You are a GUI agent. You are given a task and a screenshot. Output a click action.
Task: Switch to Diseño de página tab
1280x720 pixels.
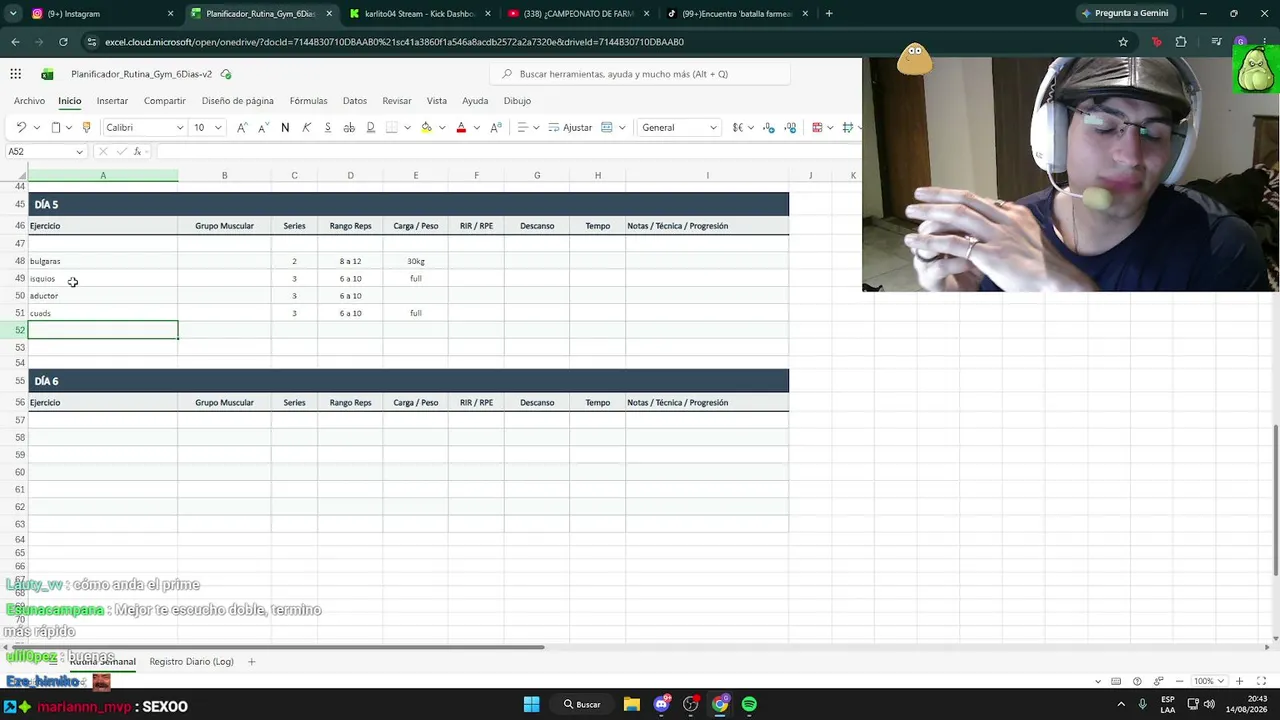[x=238, y=101]
